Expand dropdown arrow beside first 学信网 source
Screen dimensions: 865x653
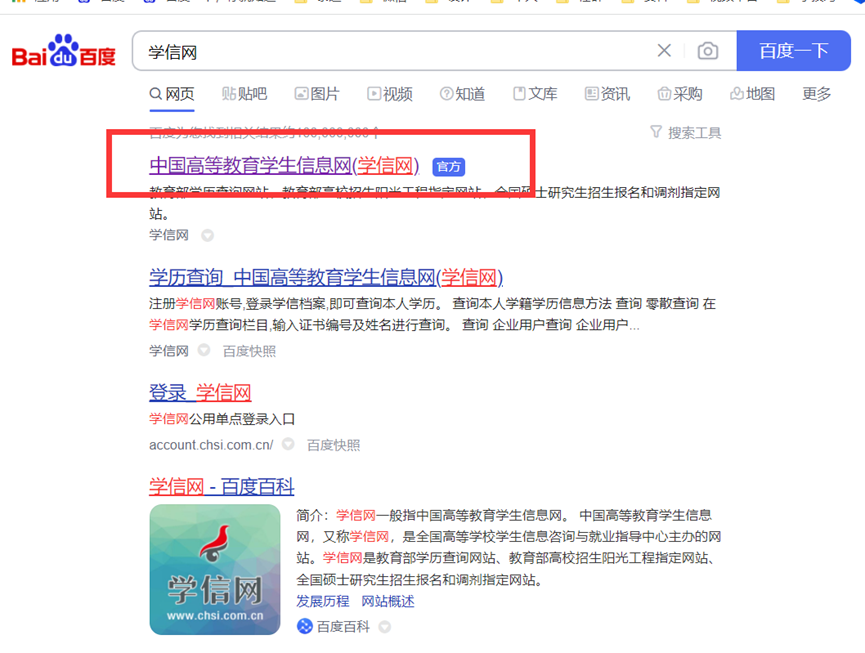click(x=207, y=235)
